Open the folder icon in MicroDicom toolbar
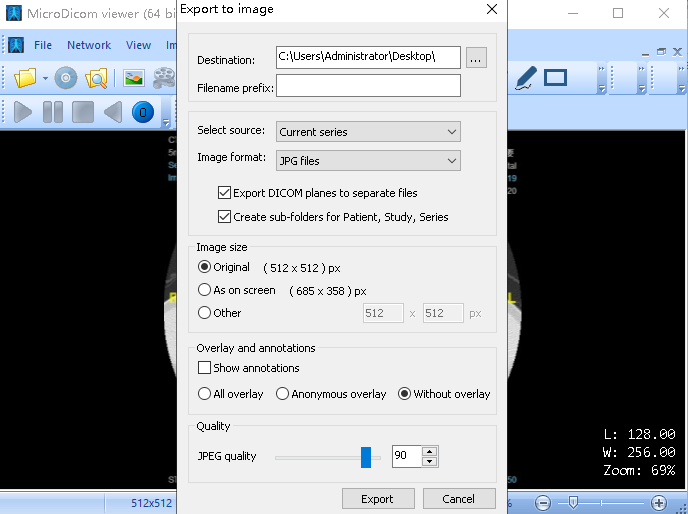The width and height of the screenshot is (688, 514). [x=25, y=78]
